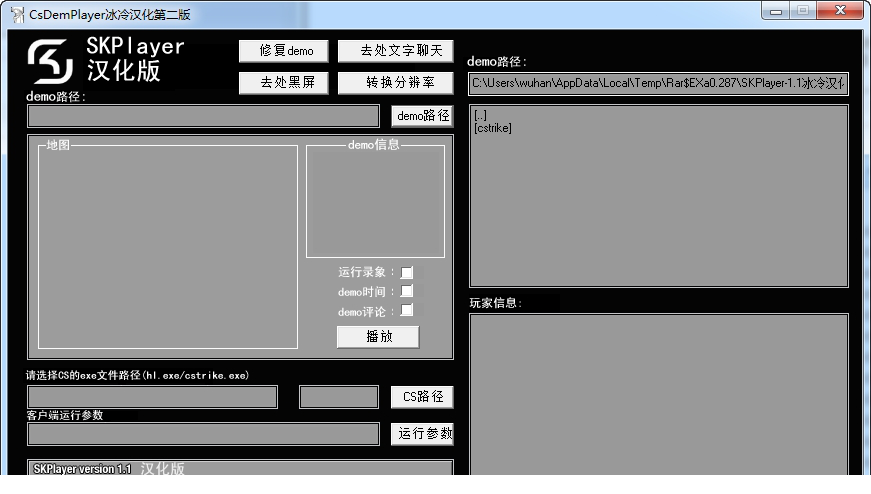Click the demo信息 info box
The width and height of the screenshot is (871, 494).
coord(376,201)
